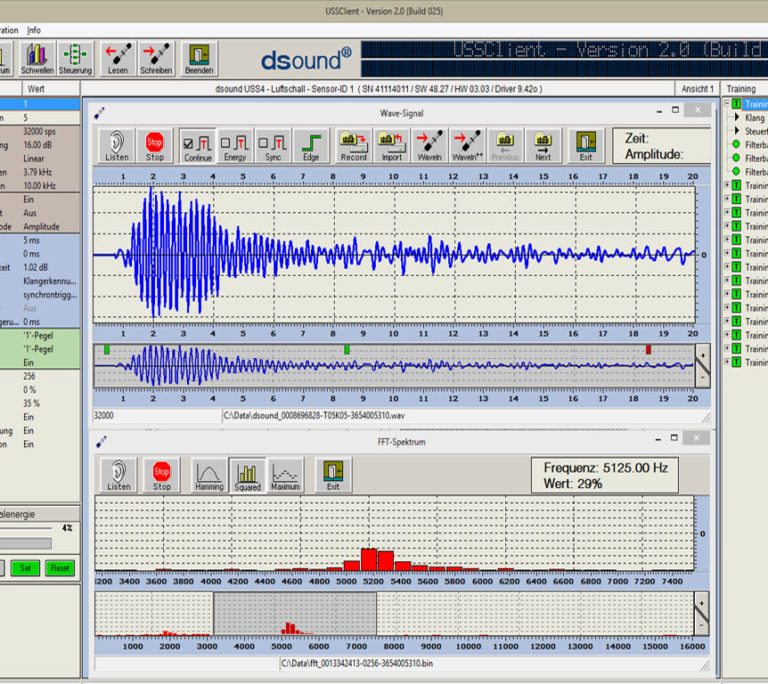Expand the Steuer... tree entry
Viewport: 768px width, 684px height.
(736, 131)
